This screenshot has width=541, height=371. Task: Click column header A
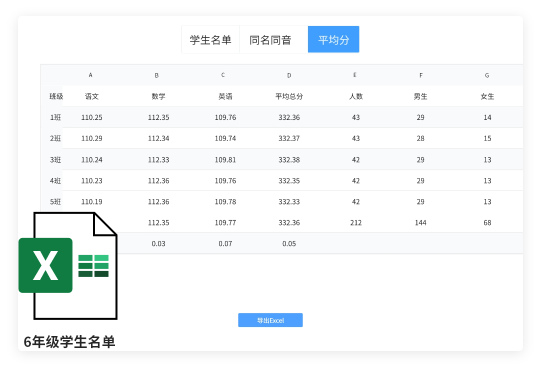click(90, 75)
